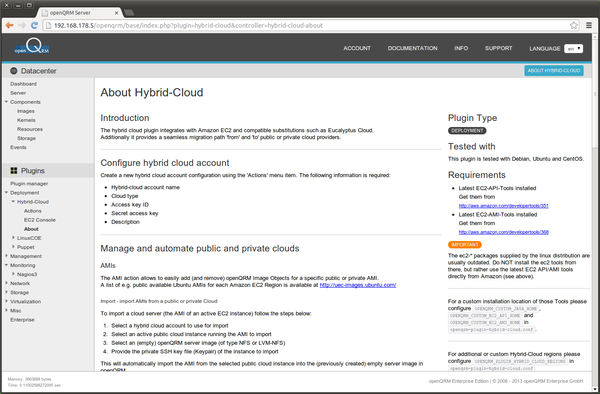Click the DEPLOYMENT plugin type badge
Viewport: 600px width, 394px height.
(467, 131)
